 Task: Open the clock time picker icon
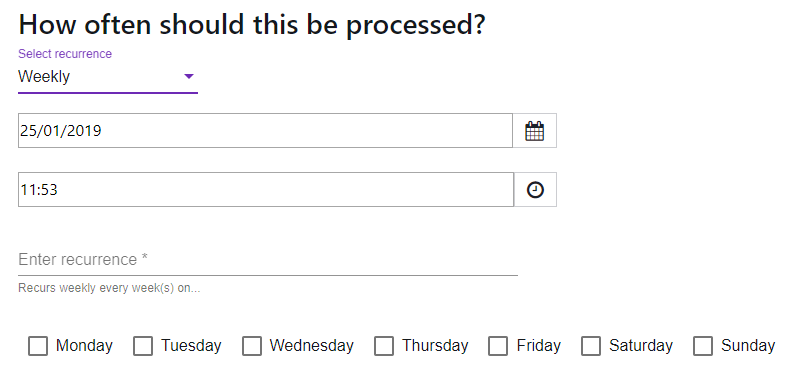click(535, 190)
